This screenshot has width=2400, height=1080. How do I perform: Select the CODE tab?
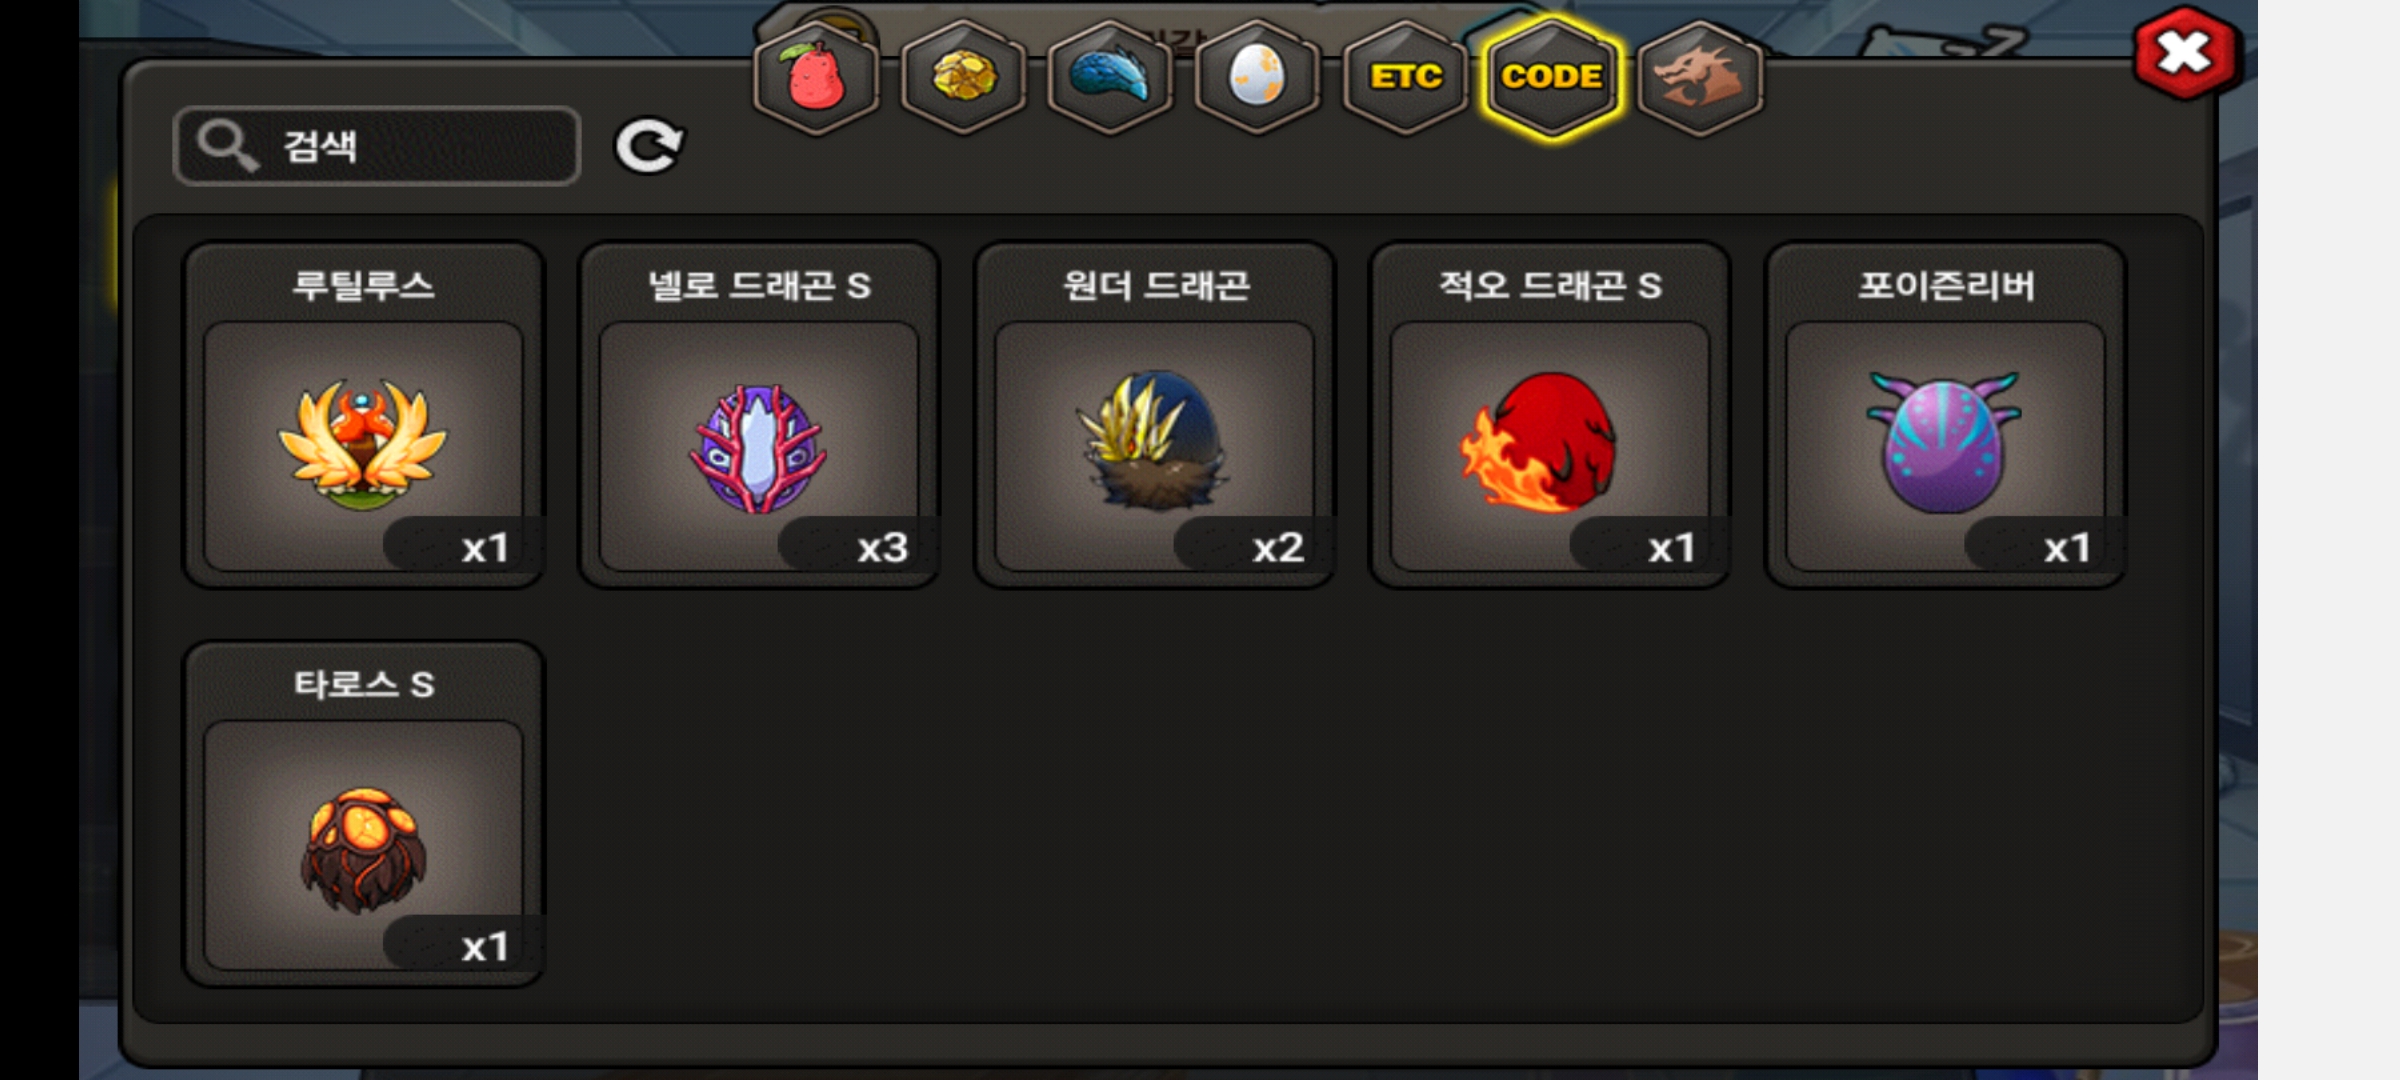1552,77
